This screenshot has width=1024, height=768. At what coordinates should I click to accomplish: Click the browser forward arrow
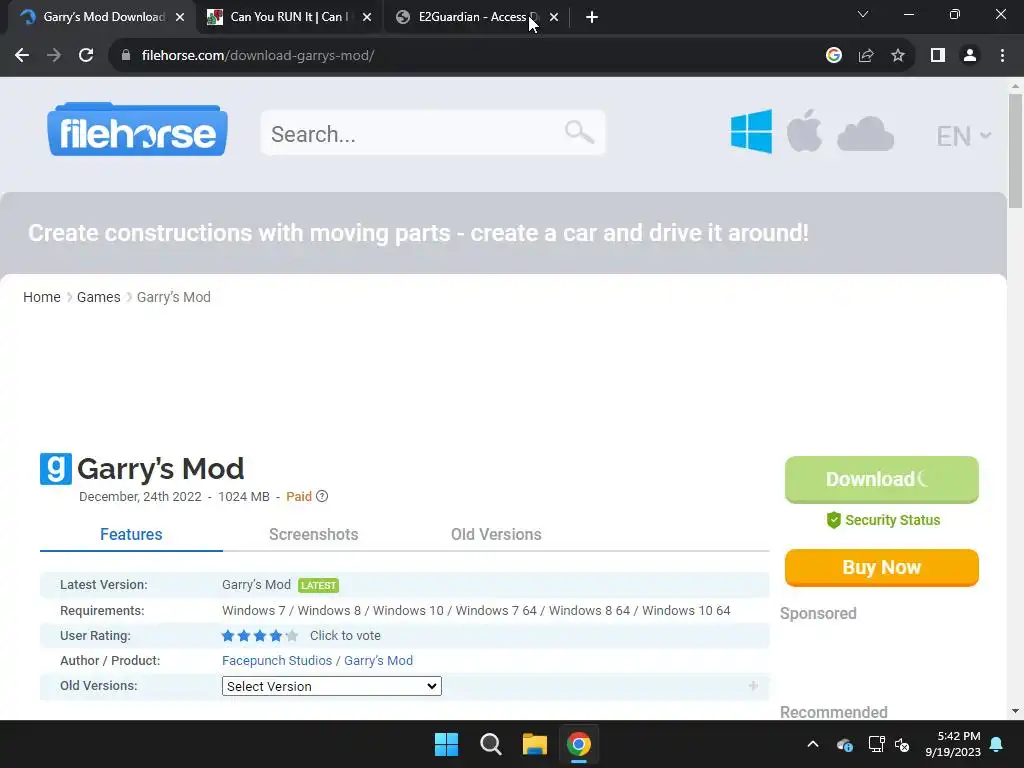(54, 56)
